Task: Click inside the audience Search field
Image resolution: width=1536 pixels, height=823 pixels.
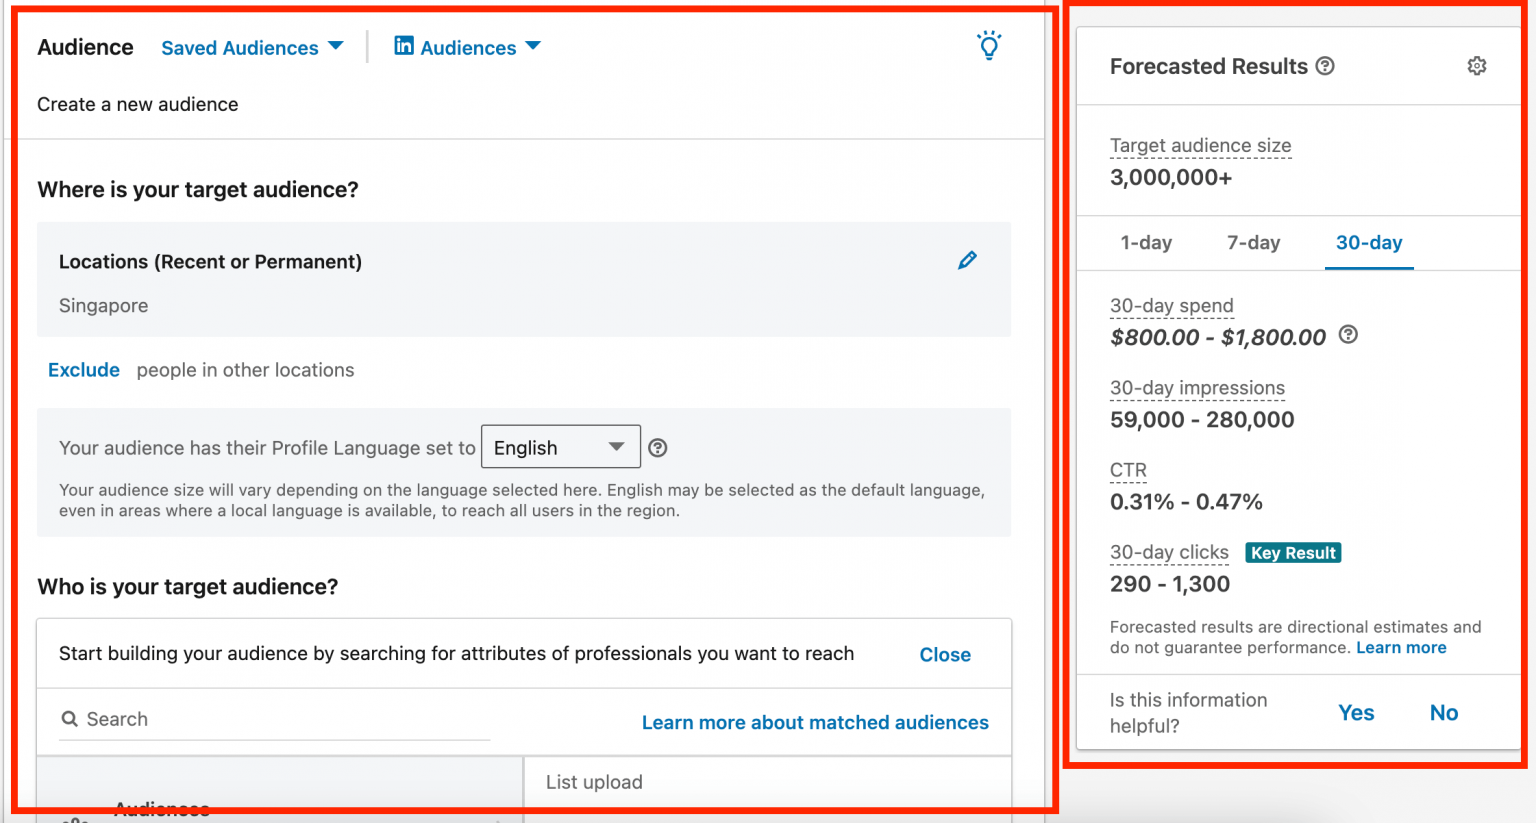Action: click(x=250, y=719)
